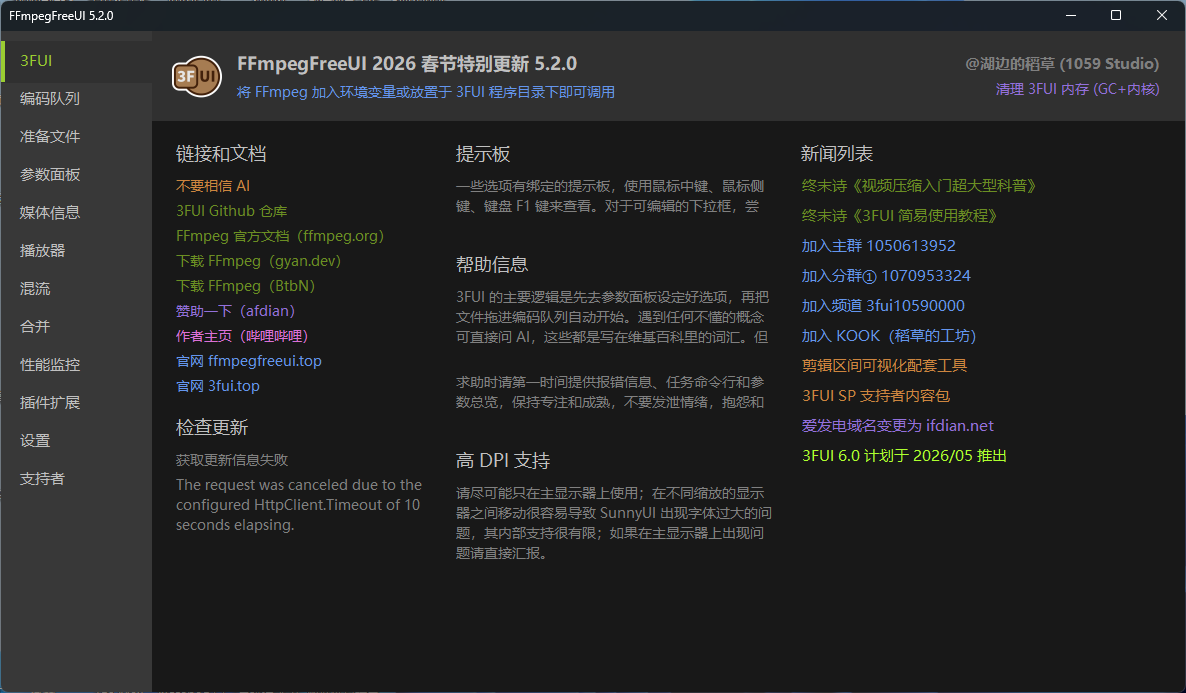Click 加入主群 1050613952 link

coord(878,246)
